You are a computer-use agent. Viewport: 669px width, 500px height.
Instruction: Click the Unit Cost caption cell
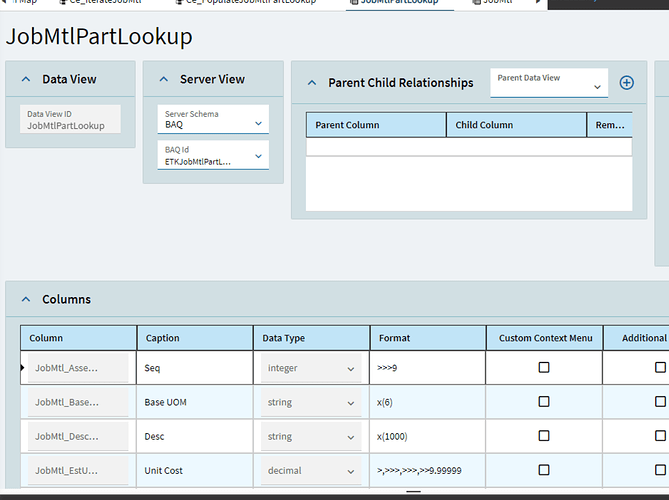click(193, 470)
